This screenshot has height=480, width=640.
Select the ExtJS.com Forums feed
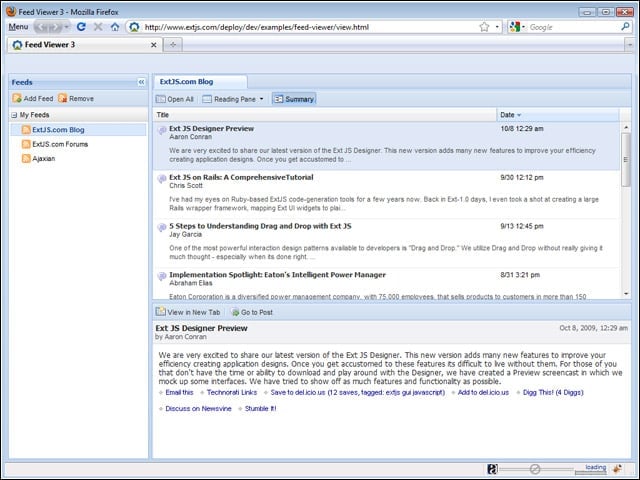click(60, 144)
